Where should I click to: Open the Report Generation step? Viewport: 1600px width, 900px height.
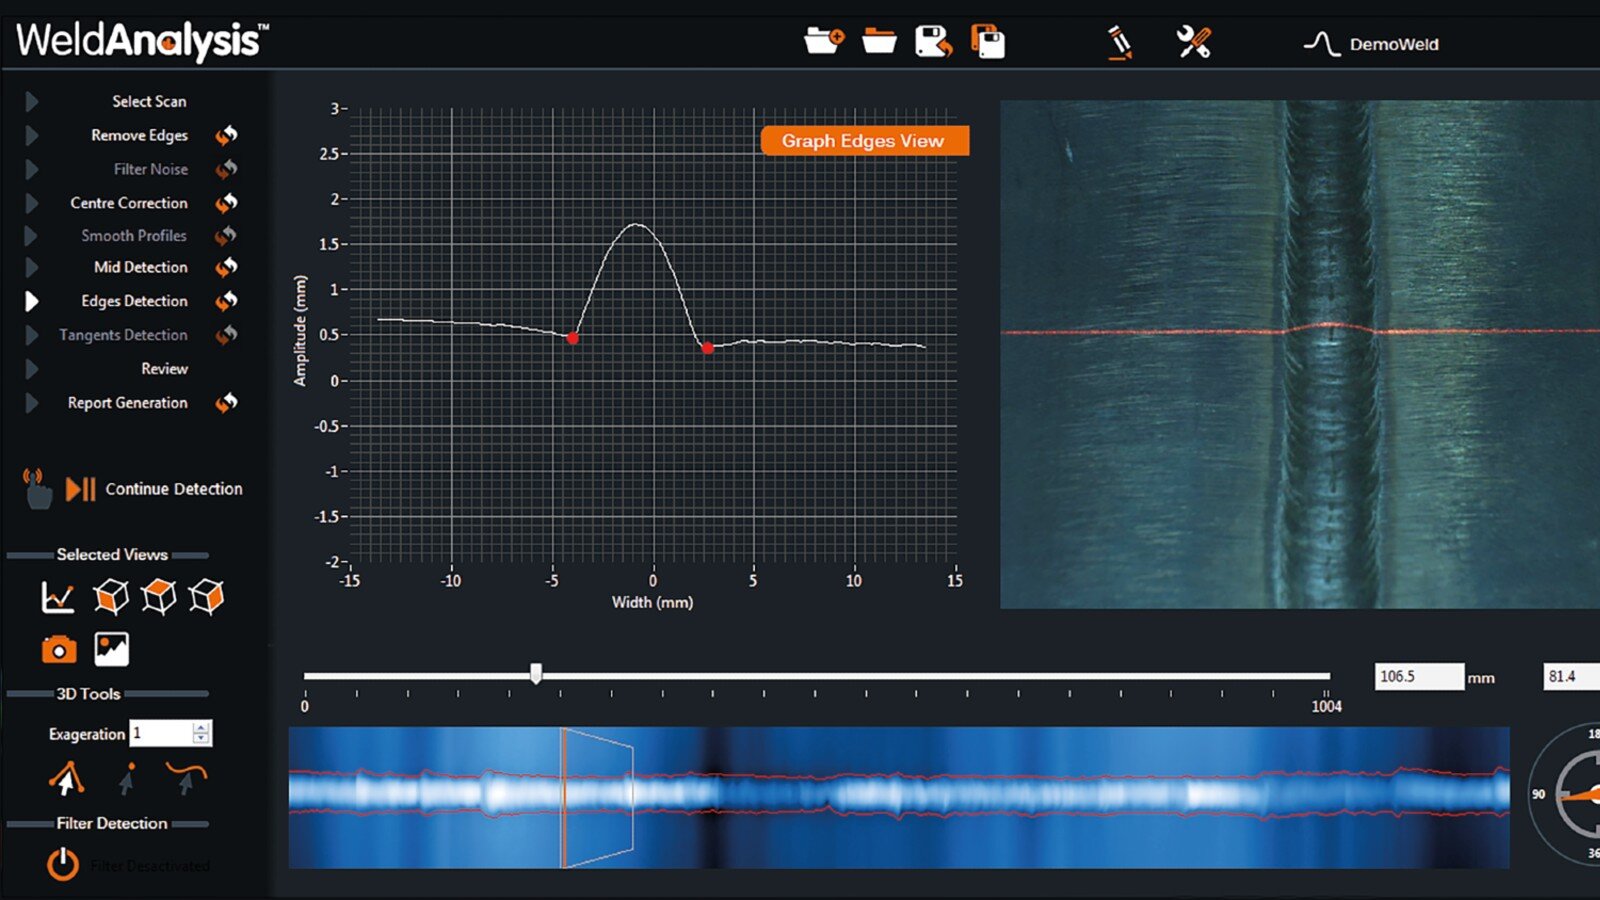tap(127, 403)
